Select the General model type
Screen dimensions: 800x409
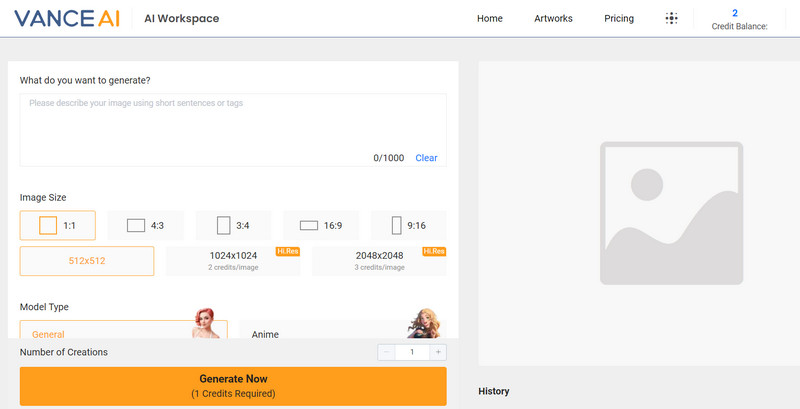coord(123,331)
